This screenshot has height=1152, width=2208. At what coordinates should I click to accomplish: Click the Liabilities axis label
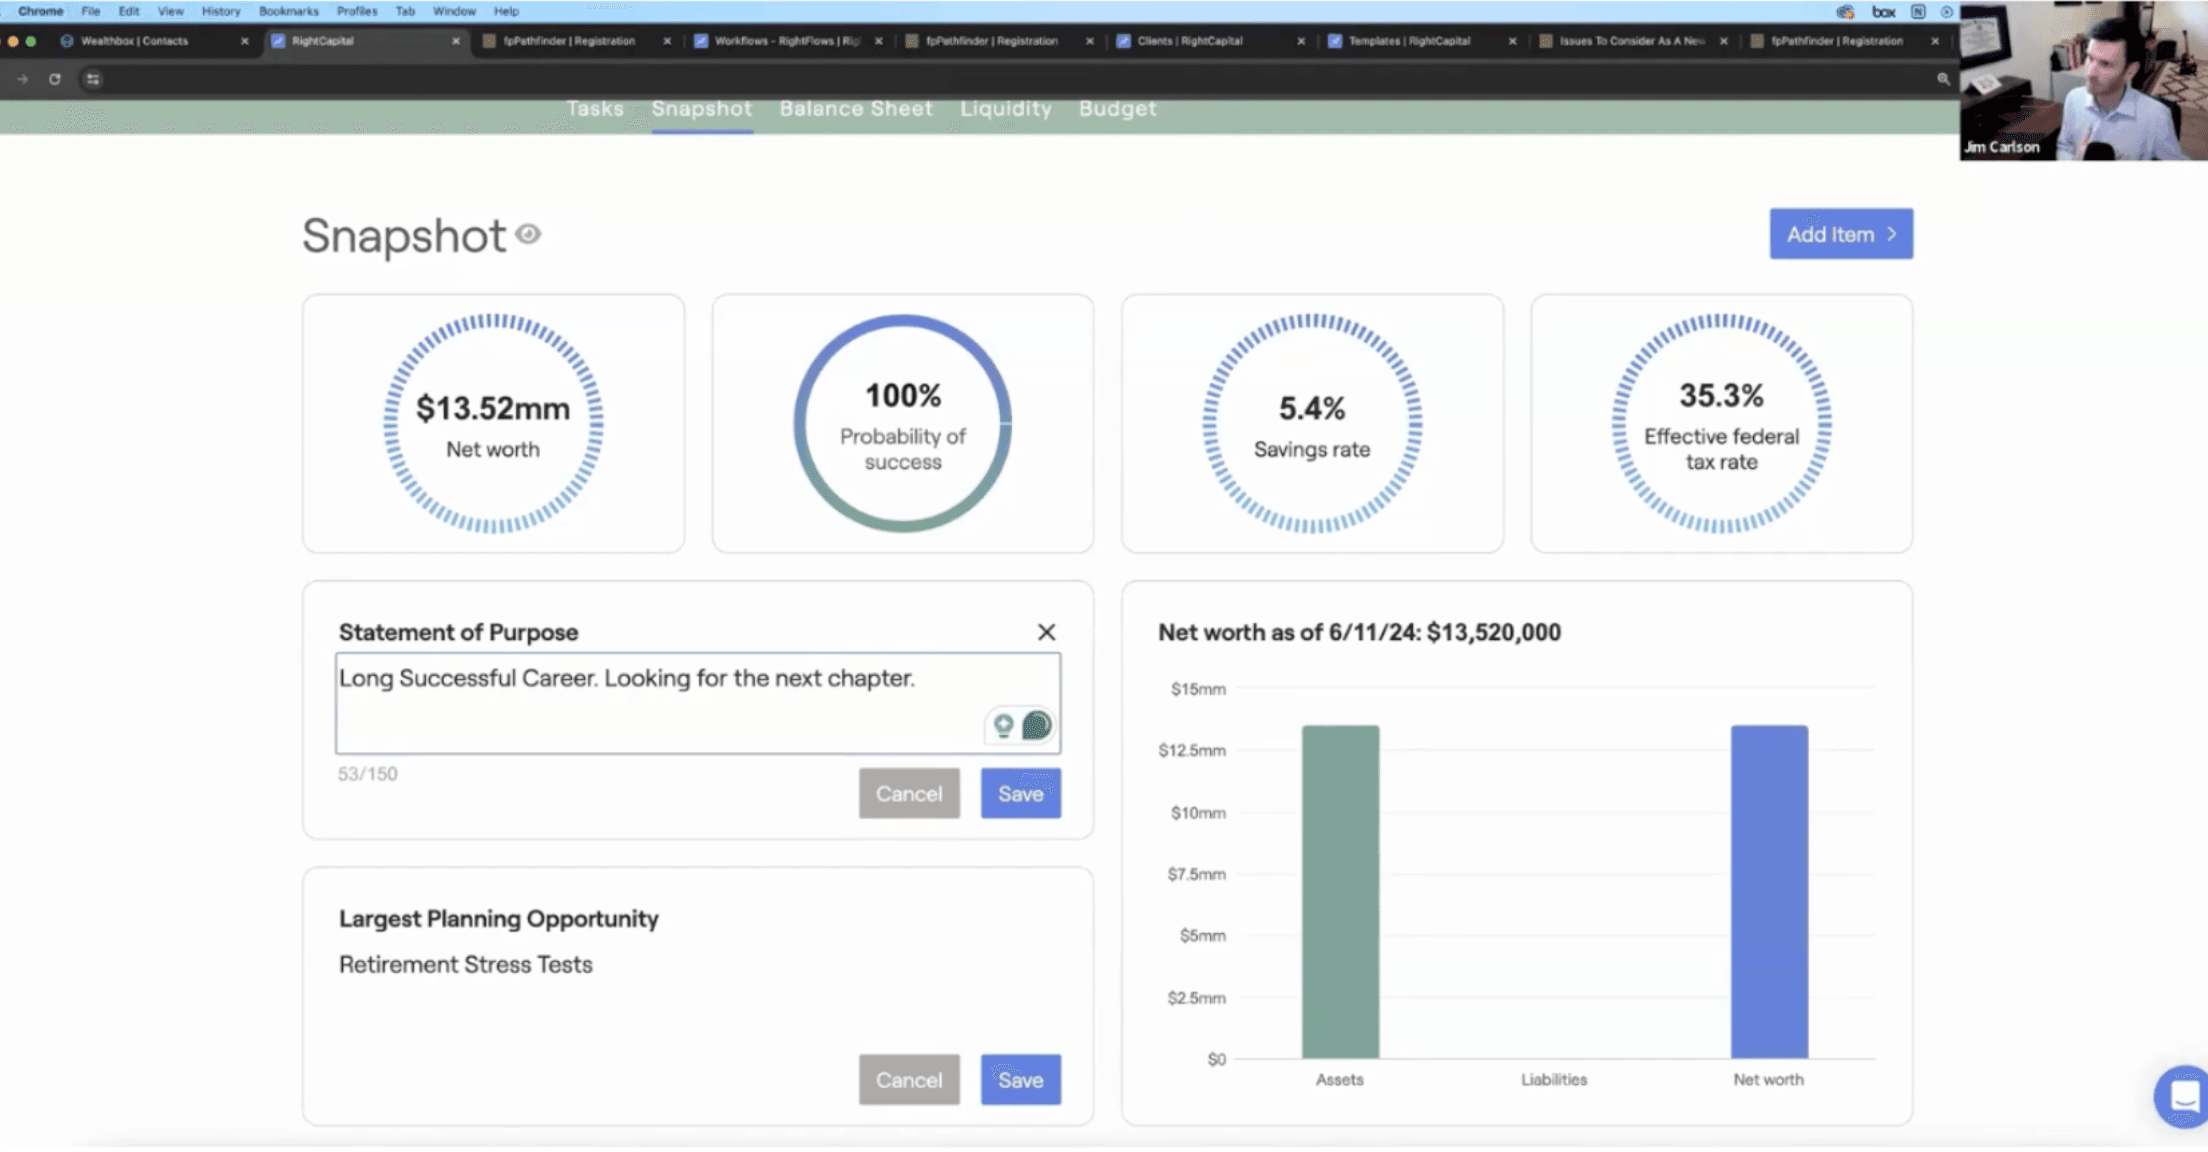click(x=1554, y=1079)
